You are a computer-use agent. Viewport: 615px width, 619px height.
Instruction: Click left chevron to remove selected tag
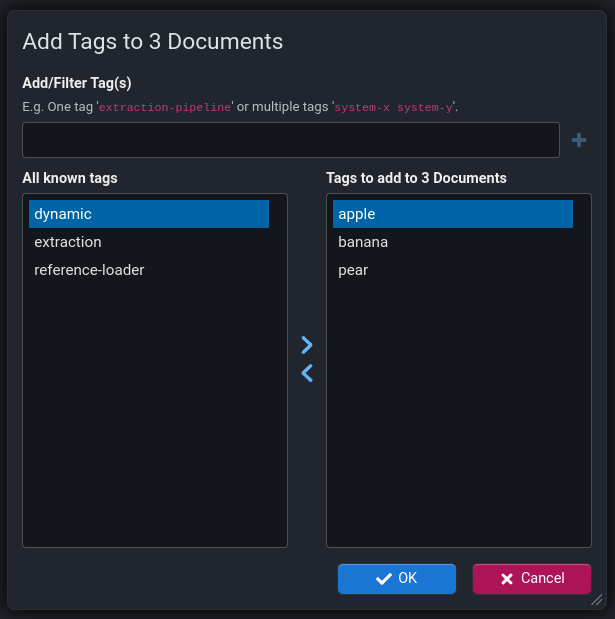click(x=307, y=373)
